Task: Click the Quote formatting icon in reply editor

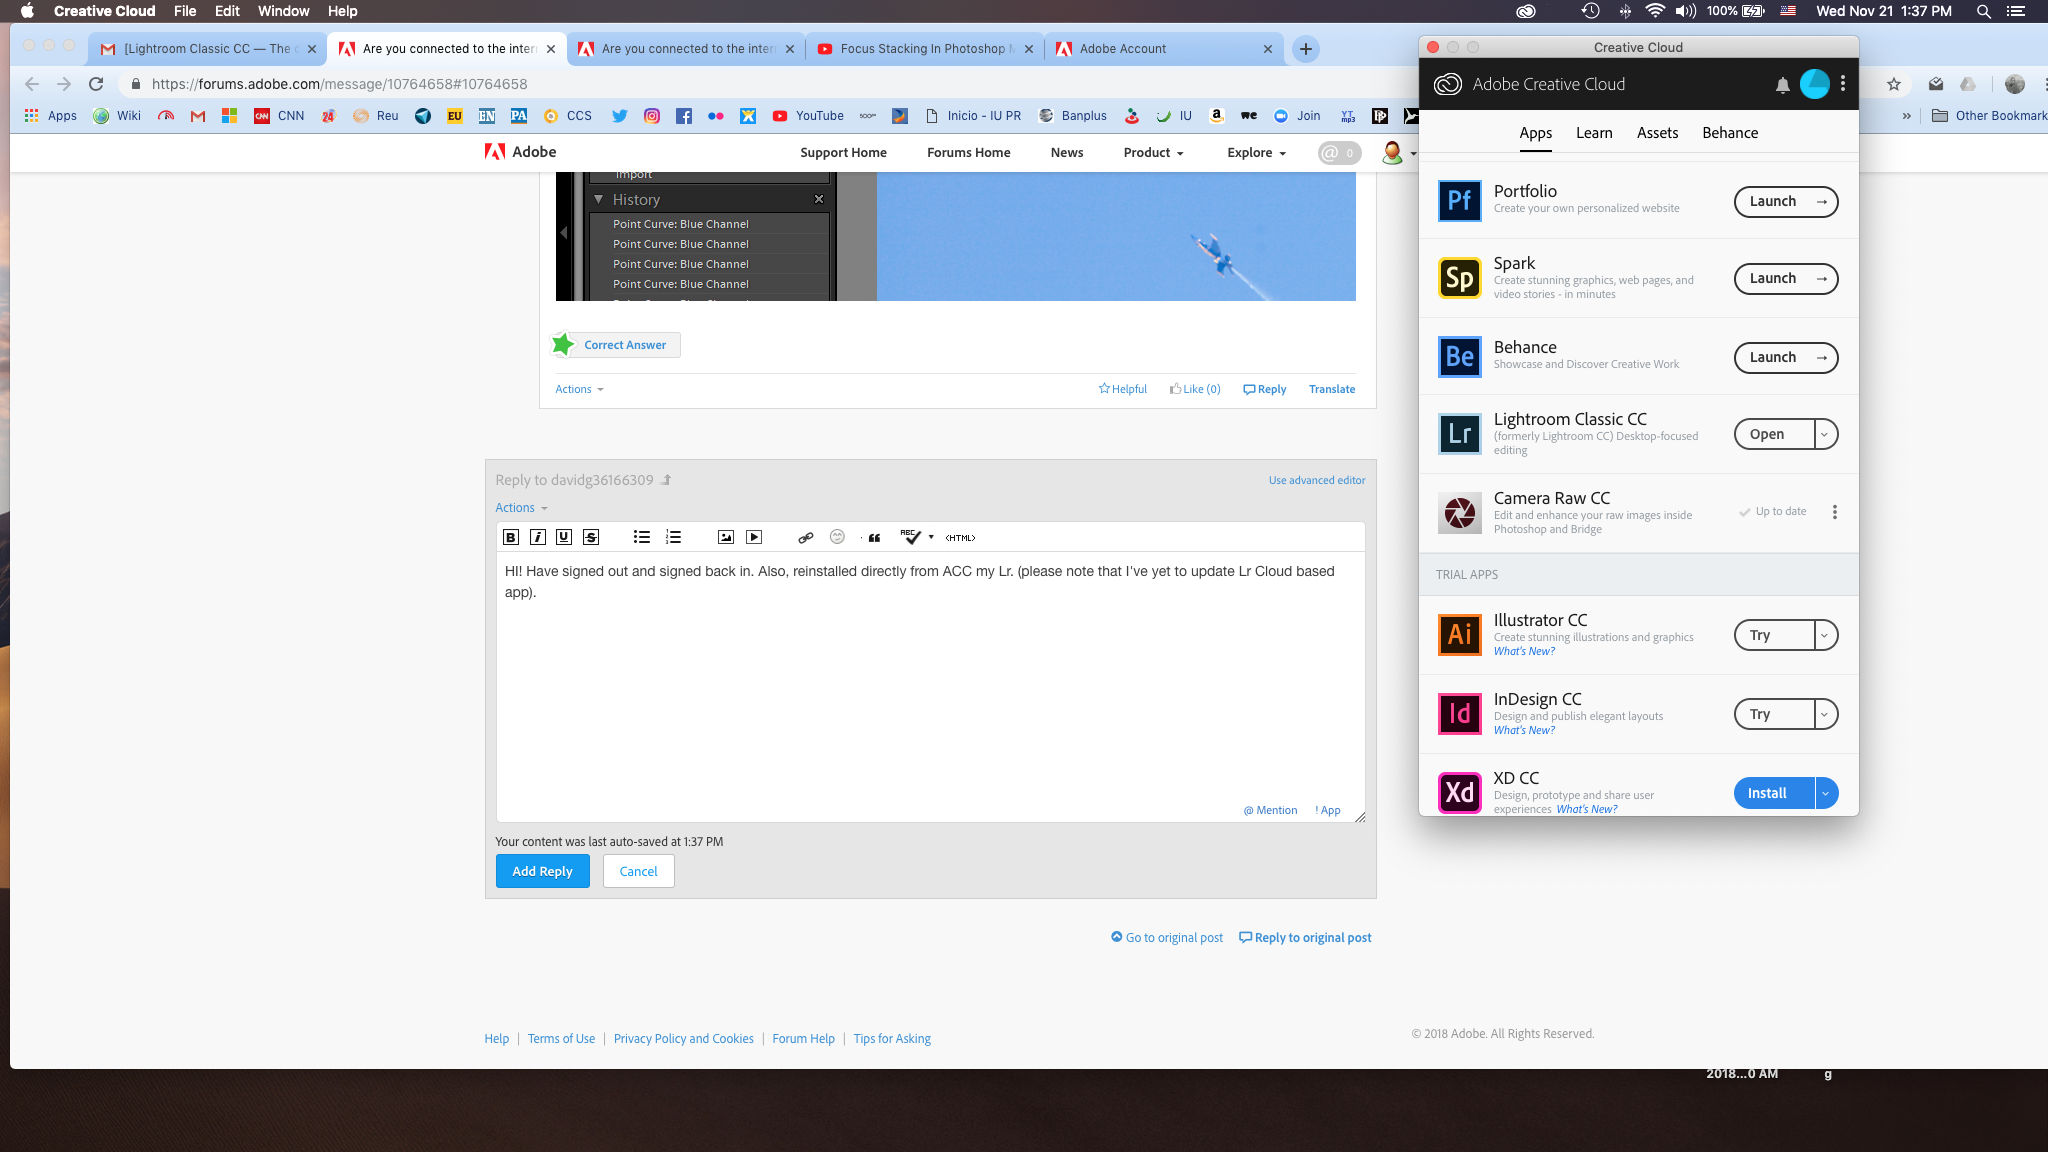Action: pos(873,537)
